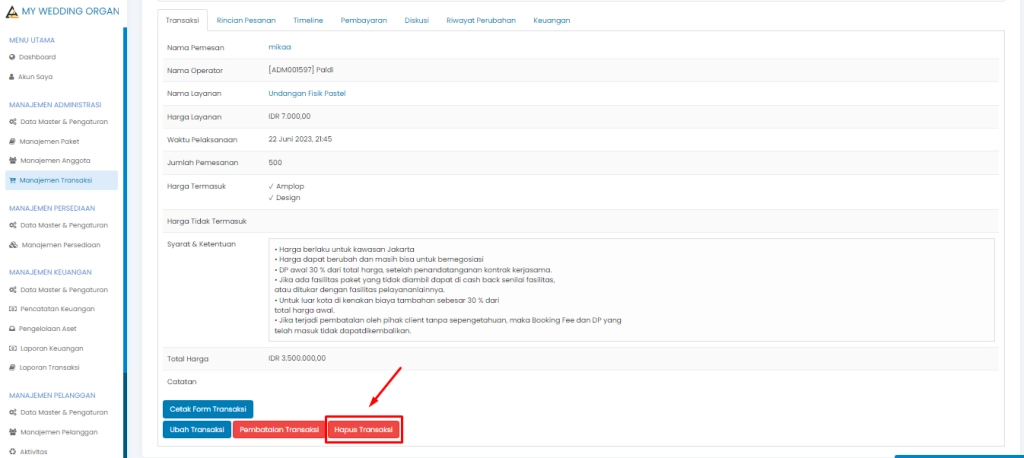Click the Manajemen Paket icon

[x=13, y=141]
